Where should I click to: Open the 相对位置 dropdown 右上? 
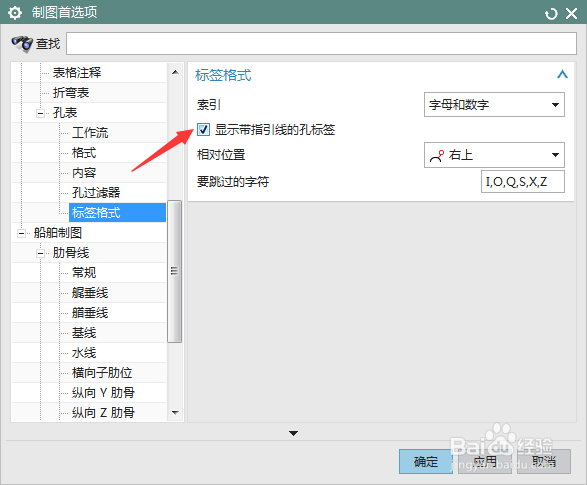tap(494, 155)
